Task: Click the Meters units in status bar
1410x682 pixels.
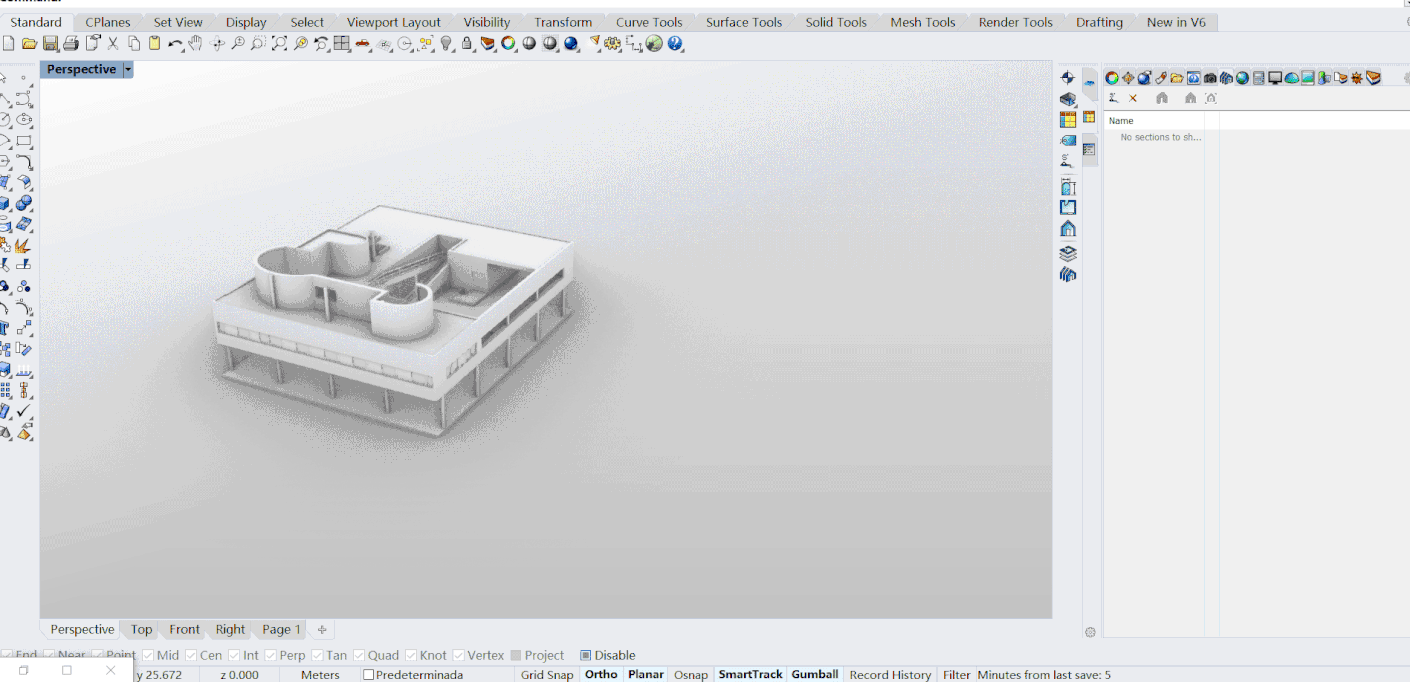Action: 320,675
